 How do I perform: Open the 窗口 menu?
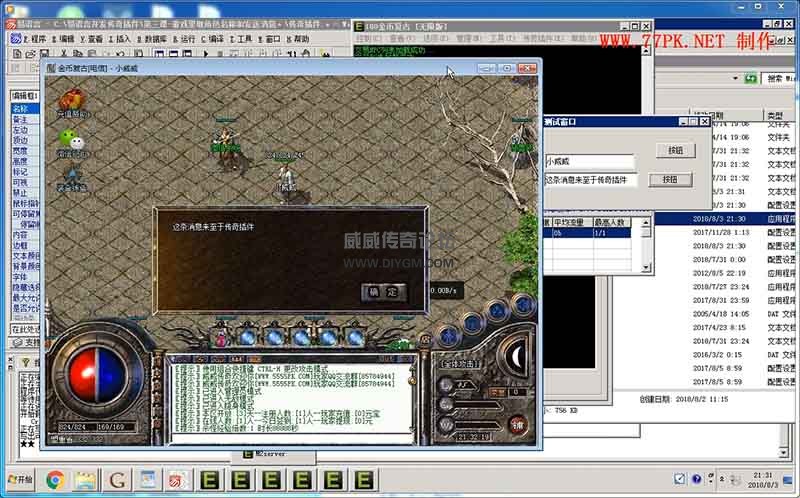269,39
